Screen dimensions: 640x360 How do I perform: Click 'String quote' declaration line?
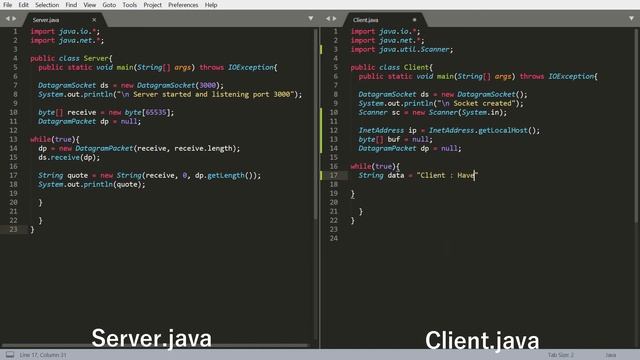(x=149, y=175)
